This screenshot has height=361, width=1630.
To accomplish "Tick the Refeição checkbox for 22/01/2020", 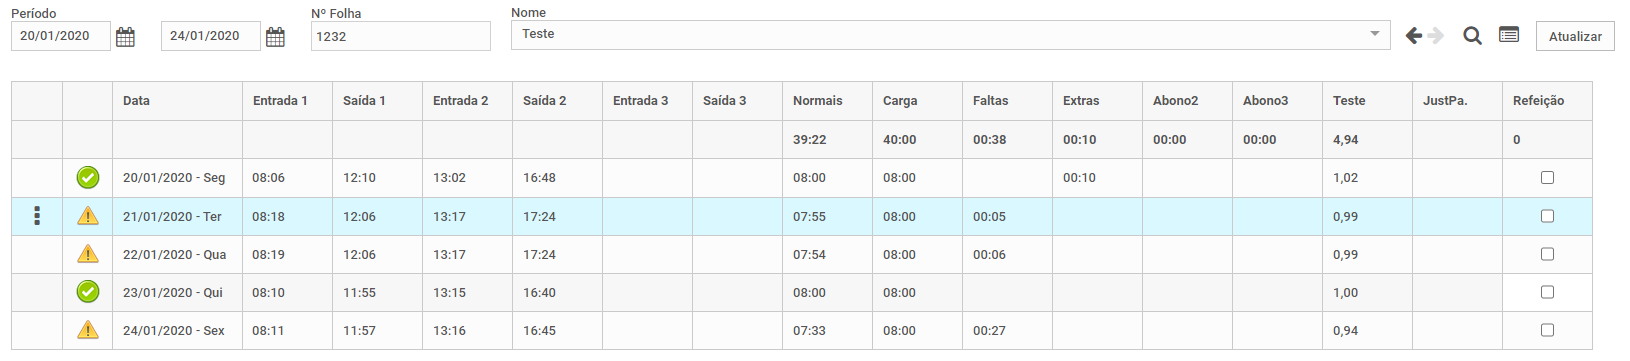I will (1547, 254).
